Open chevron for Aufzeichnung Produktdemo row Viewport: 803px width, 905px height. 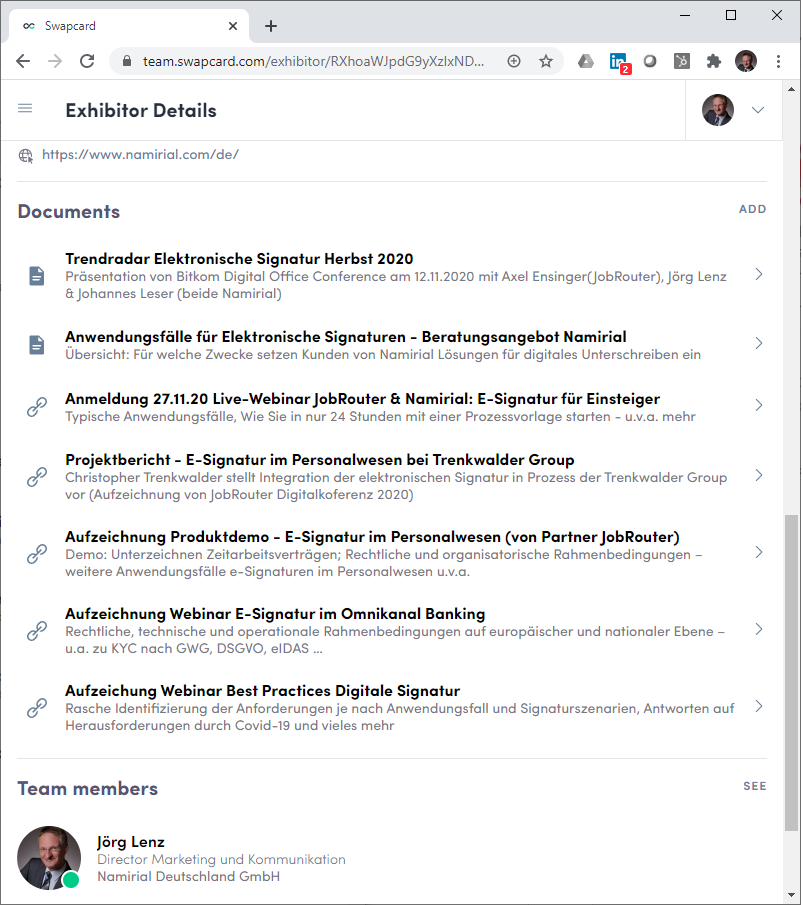pyautogui.click(x=759, y=552)
